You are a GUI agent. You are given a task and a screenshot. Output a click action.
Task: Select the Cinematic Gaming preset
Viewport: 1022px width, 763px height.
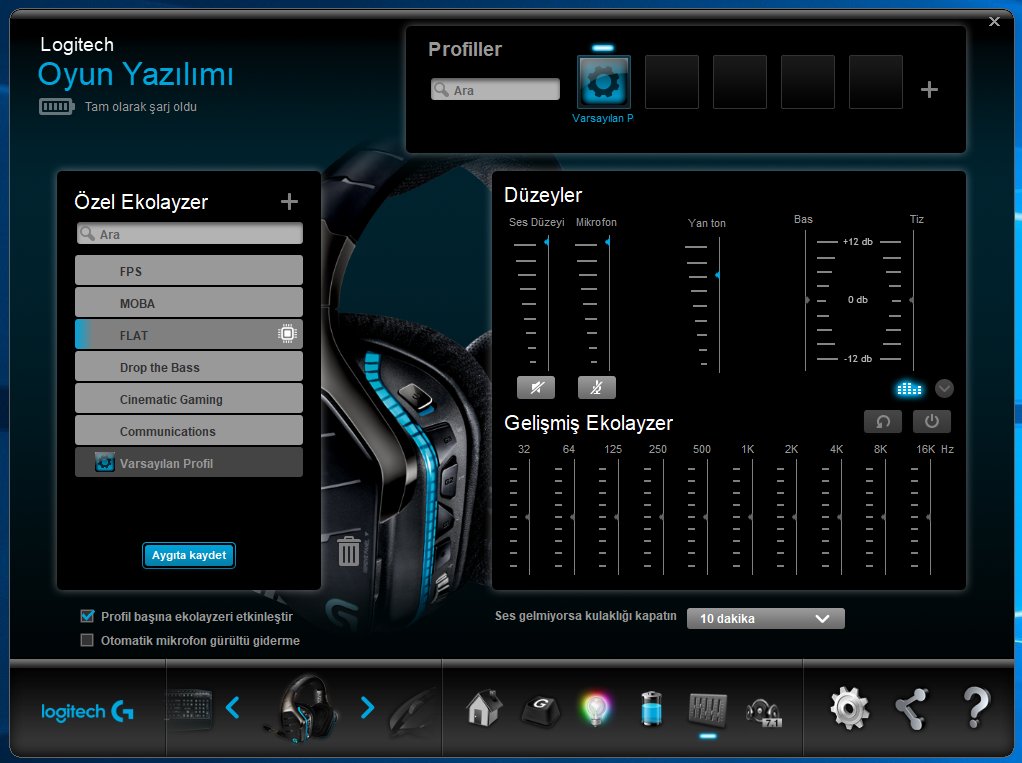(189, 398)
